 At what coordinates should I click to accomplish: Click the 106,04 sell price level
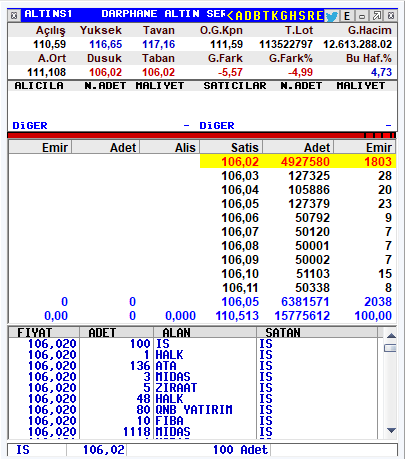point(240,190)
